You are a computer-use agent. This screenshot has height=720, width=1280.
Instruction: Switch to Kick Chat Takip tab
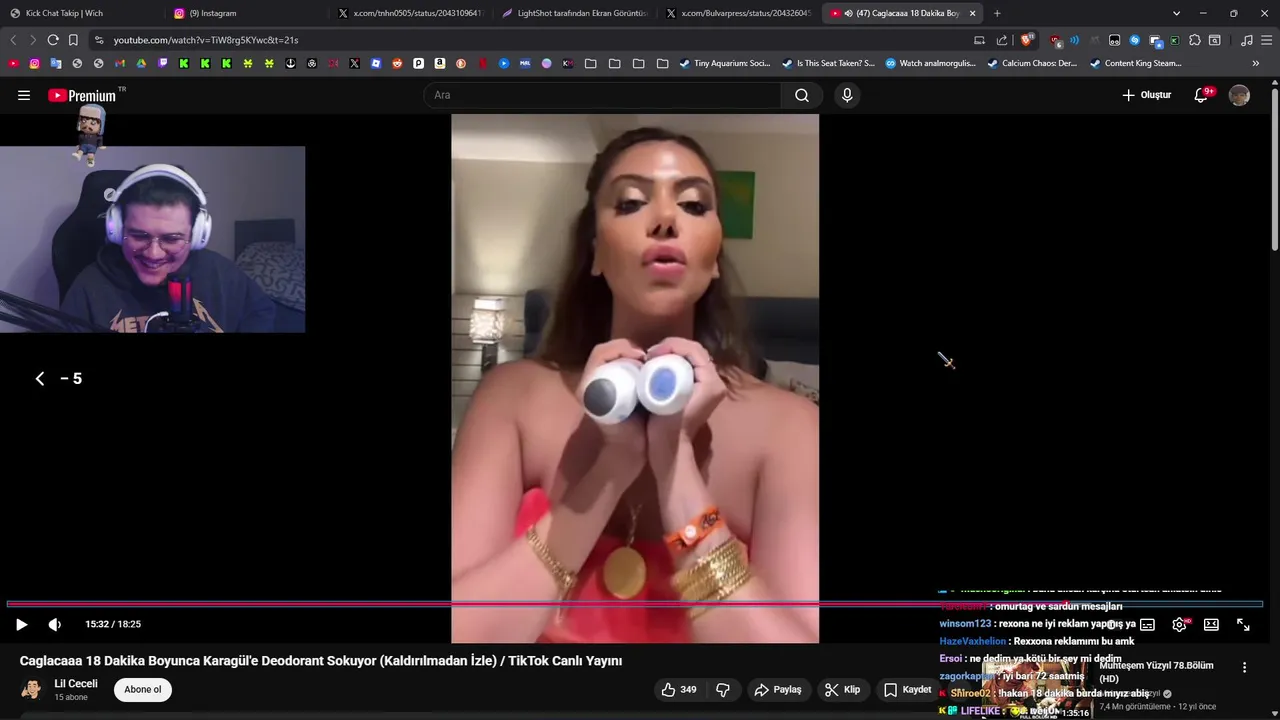(x=80, y=13)
